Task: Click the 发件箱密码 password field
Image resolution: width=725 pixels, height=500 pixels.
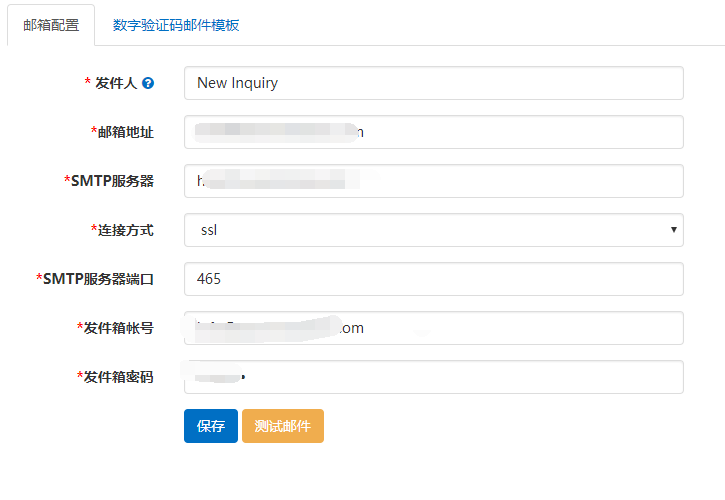Action: [x=434, y=377]
